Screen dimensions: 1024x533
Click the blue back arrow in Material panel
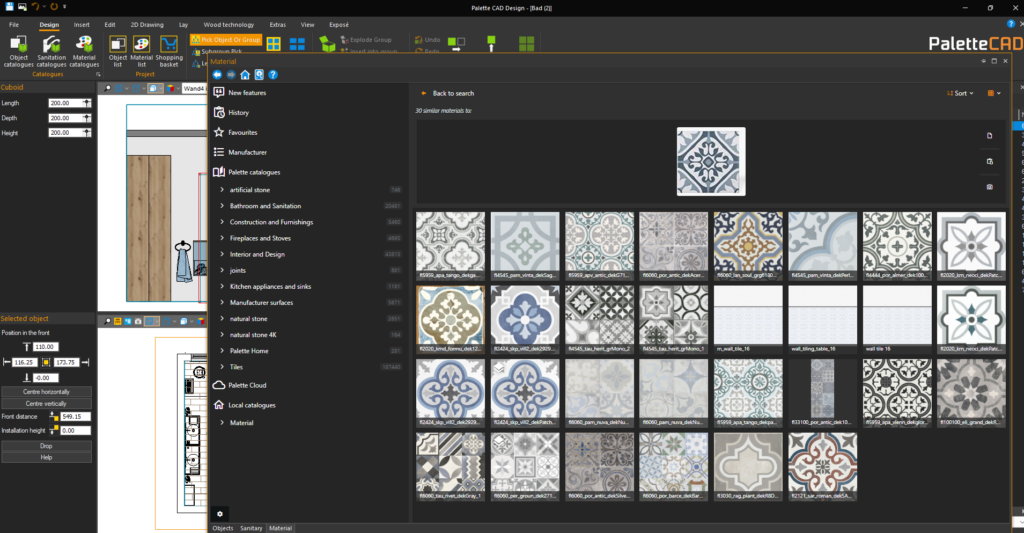coord(218,74)
